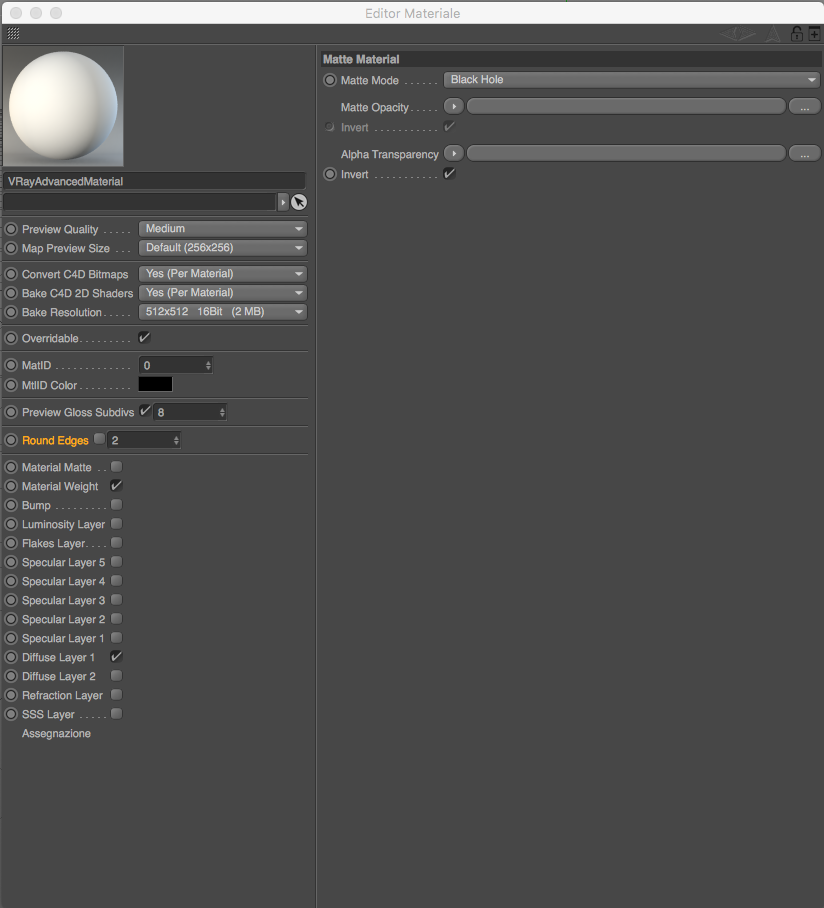This screenshot has height=908, width=824.
Task: Select the Diffuse Layer 2 channel
Action: pyautogui.click(x=58, y=676)
